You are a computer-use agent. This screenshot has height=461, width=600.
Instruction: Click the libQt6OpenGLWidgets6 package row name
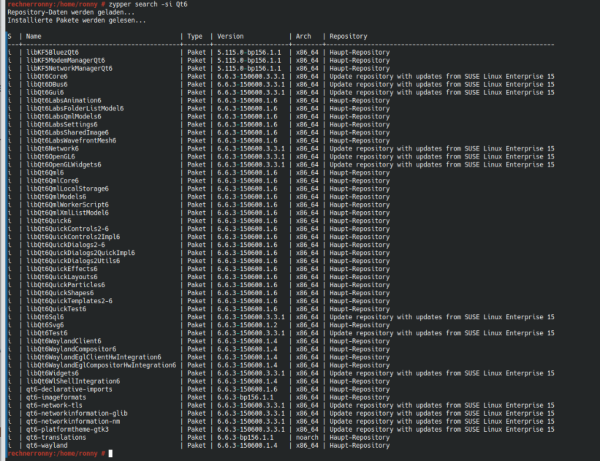[64, 165]
